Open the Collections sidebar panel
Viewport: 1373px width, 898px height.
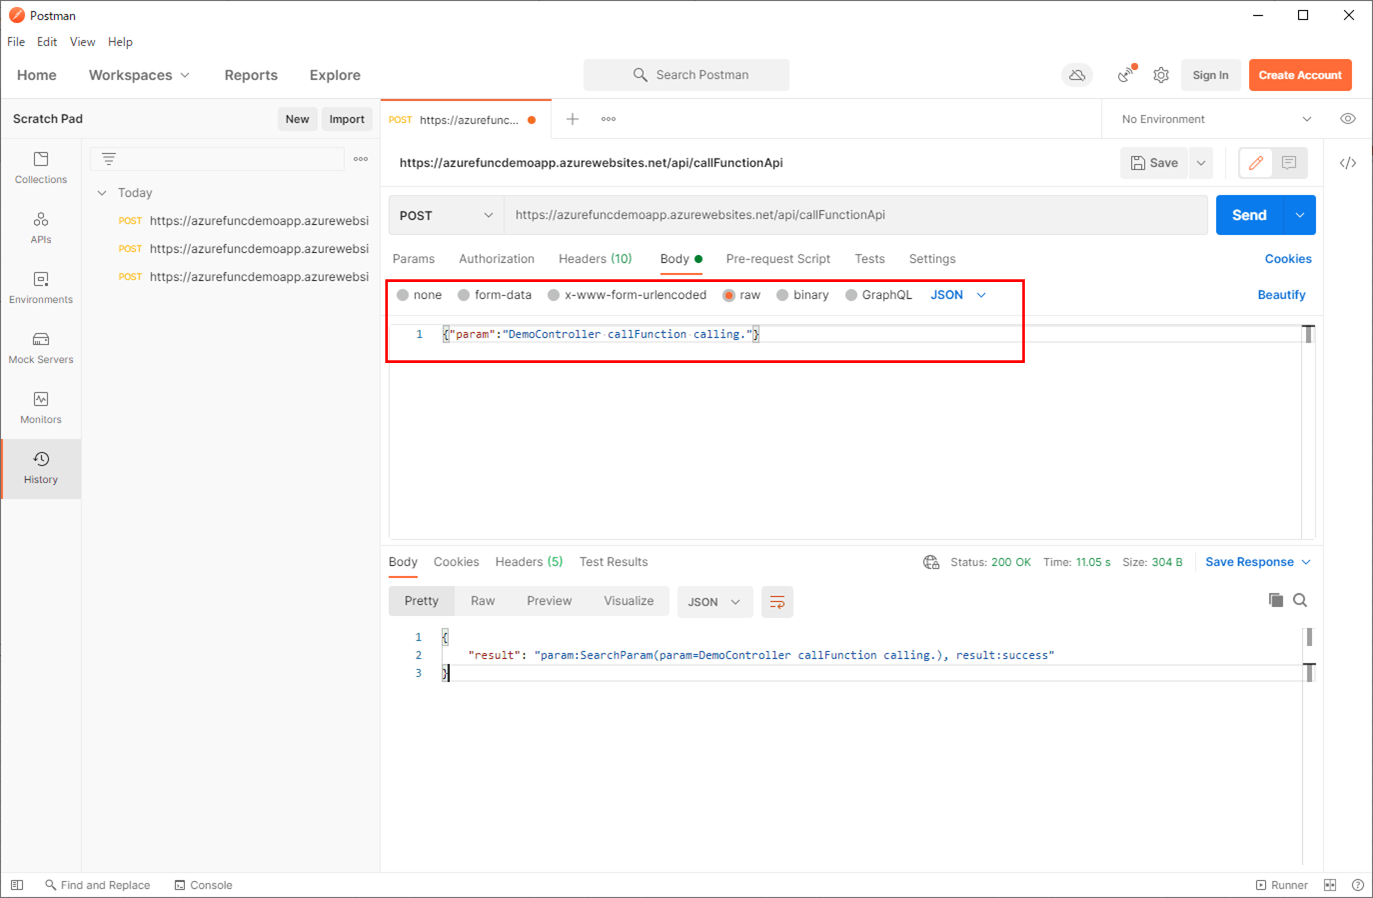(41, 168)
